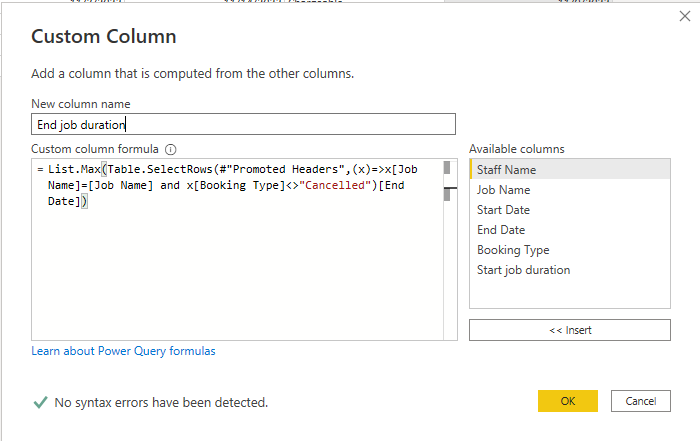Confirm with the OK button
The width and height of the screenshot is (700, 441).
567,401
